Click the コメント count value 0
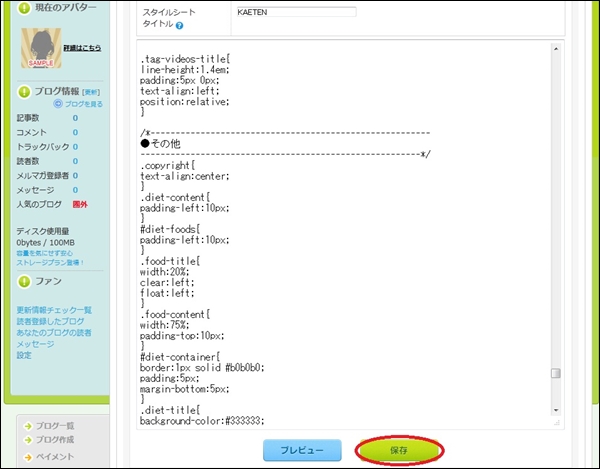Viewport: 600px width, 469px height. point(75,132)
